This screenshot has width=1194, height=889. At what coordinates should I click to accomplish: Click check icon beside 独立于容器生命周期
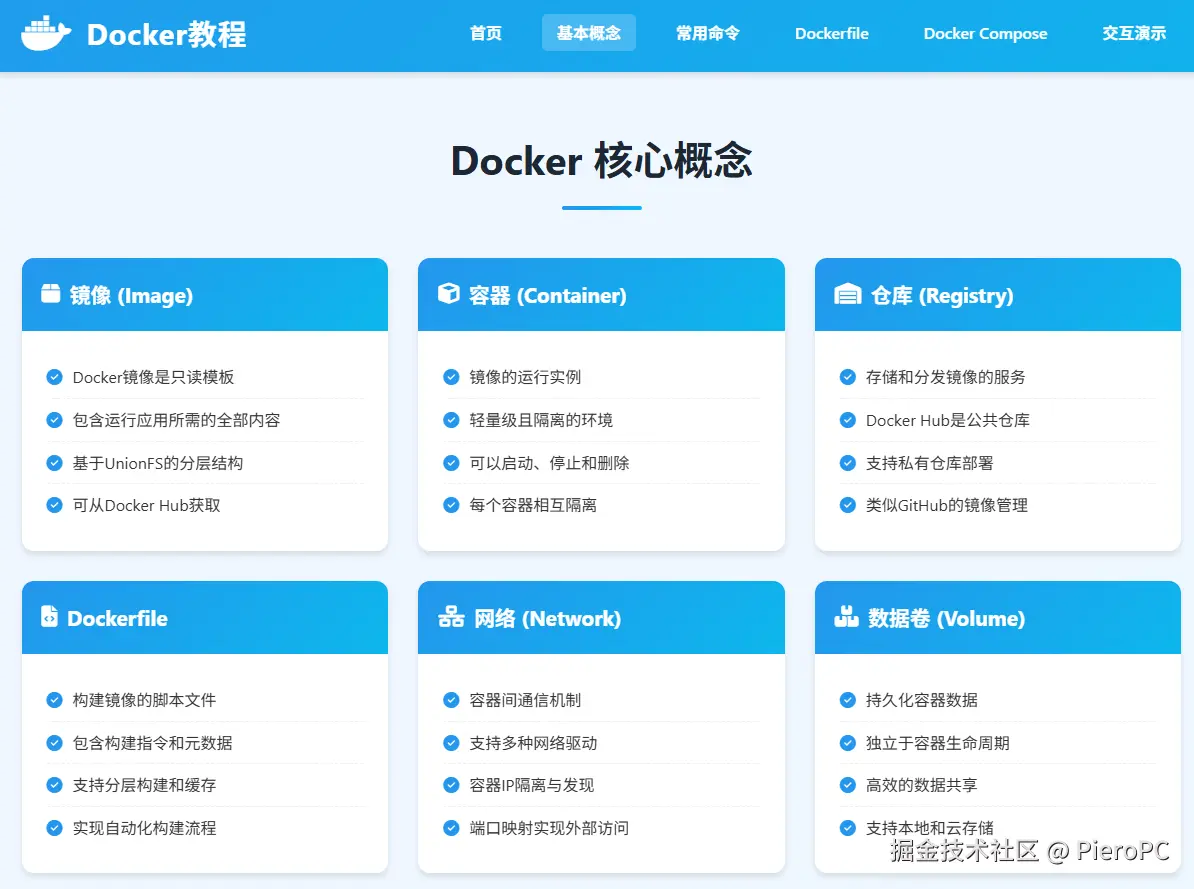click(848, 743)
